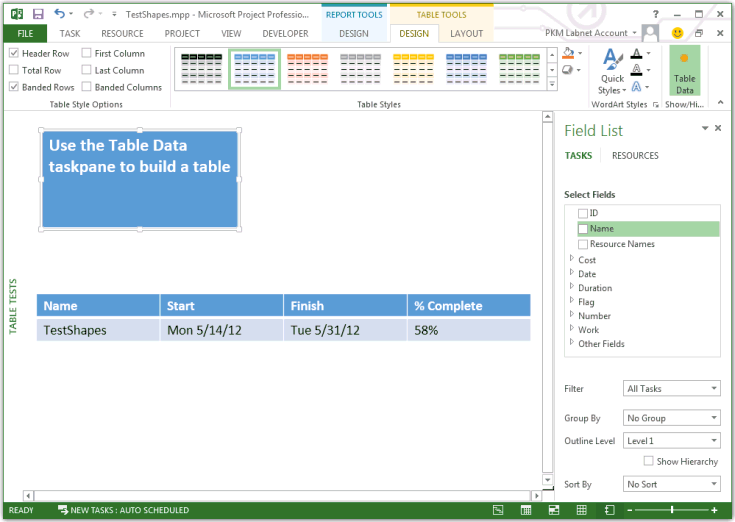This screenshot has height=522, width=735.
Task: Switch to Report view icon in status bar
Action: click(x=609, y=510)
